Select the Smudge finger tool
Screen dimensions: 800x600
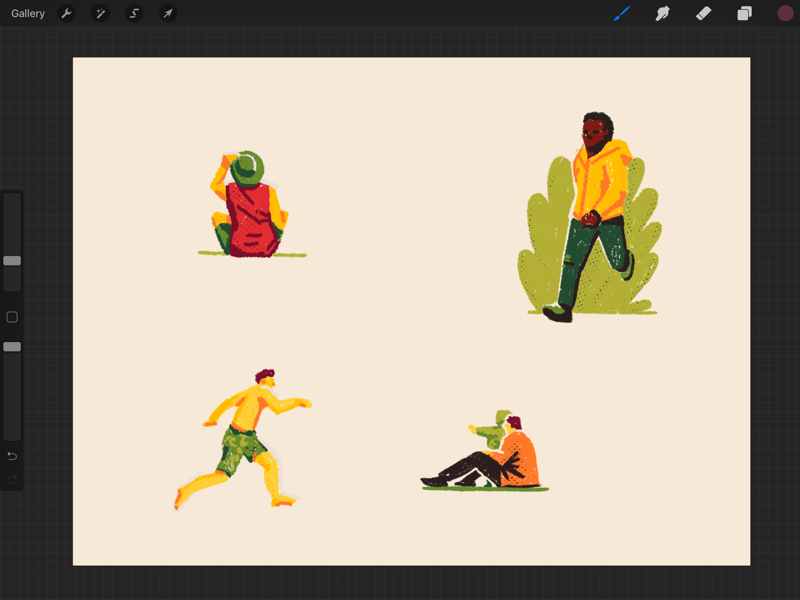coord(662,14)
